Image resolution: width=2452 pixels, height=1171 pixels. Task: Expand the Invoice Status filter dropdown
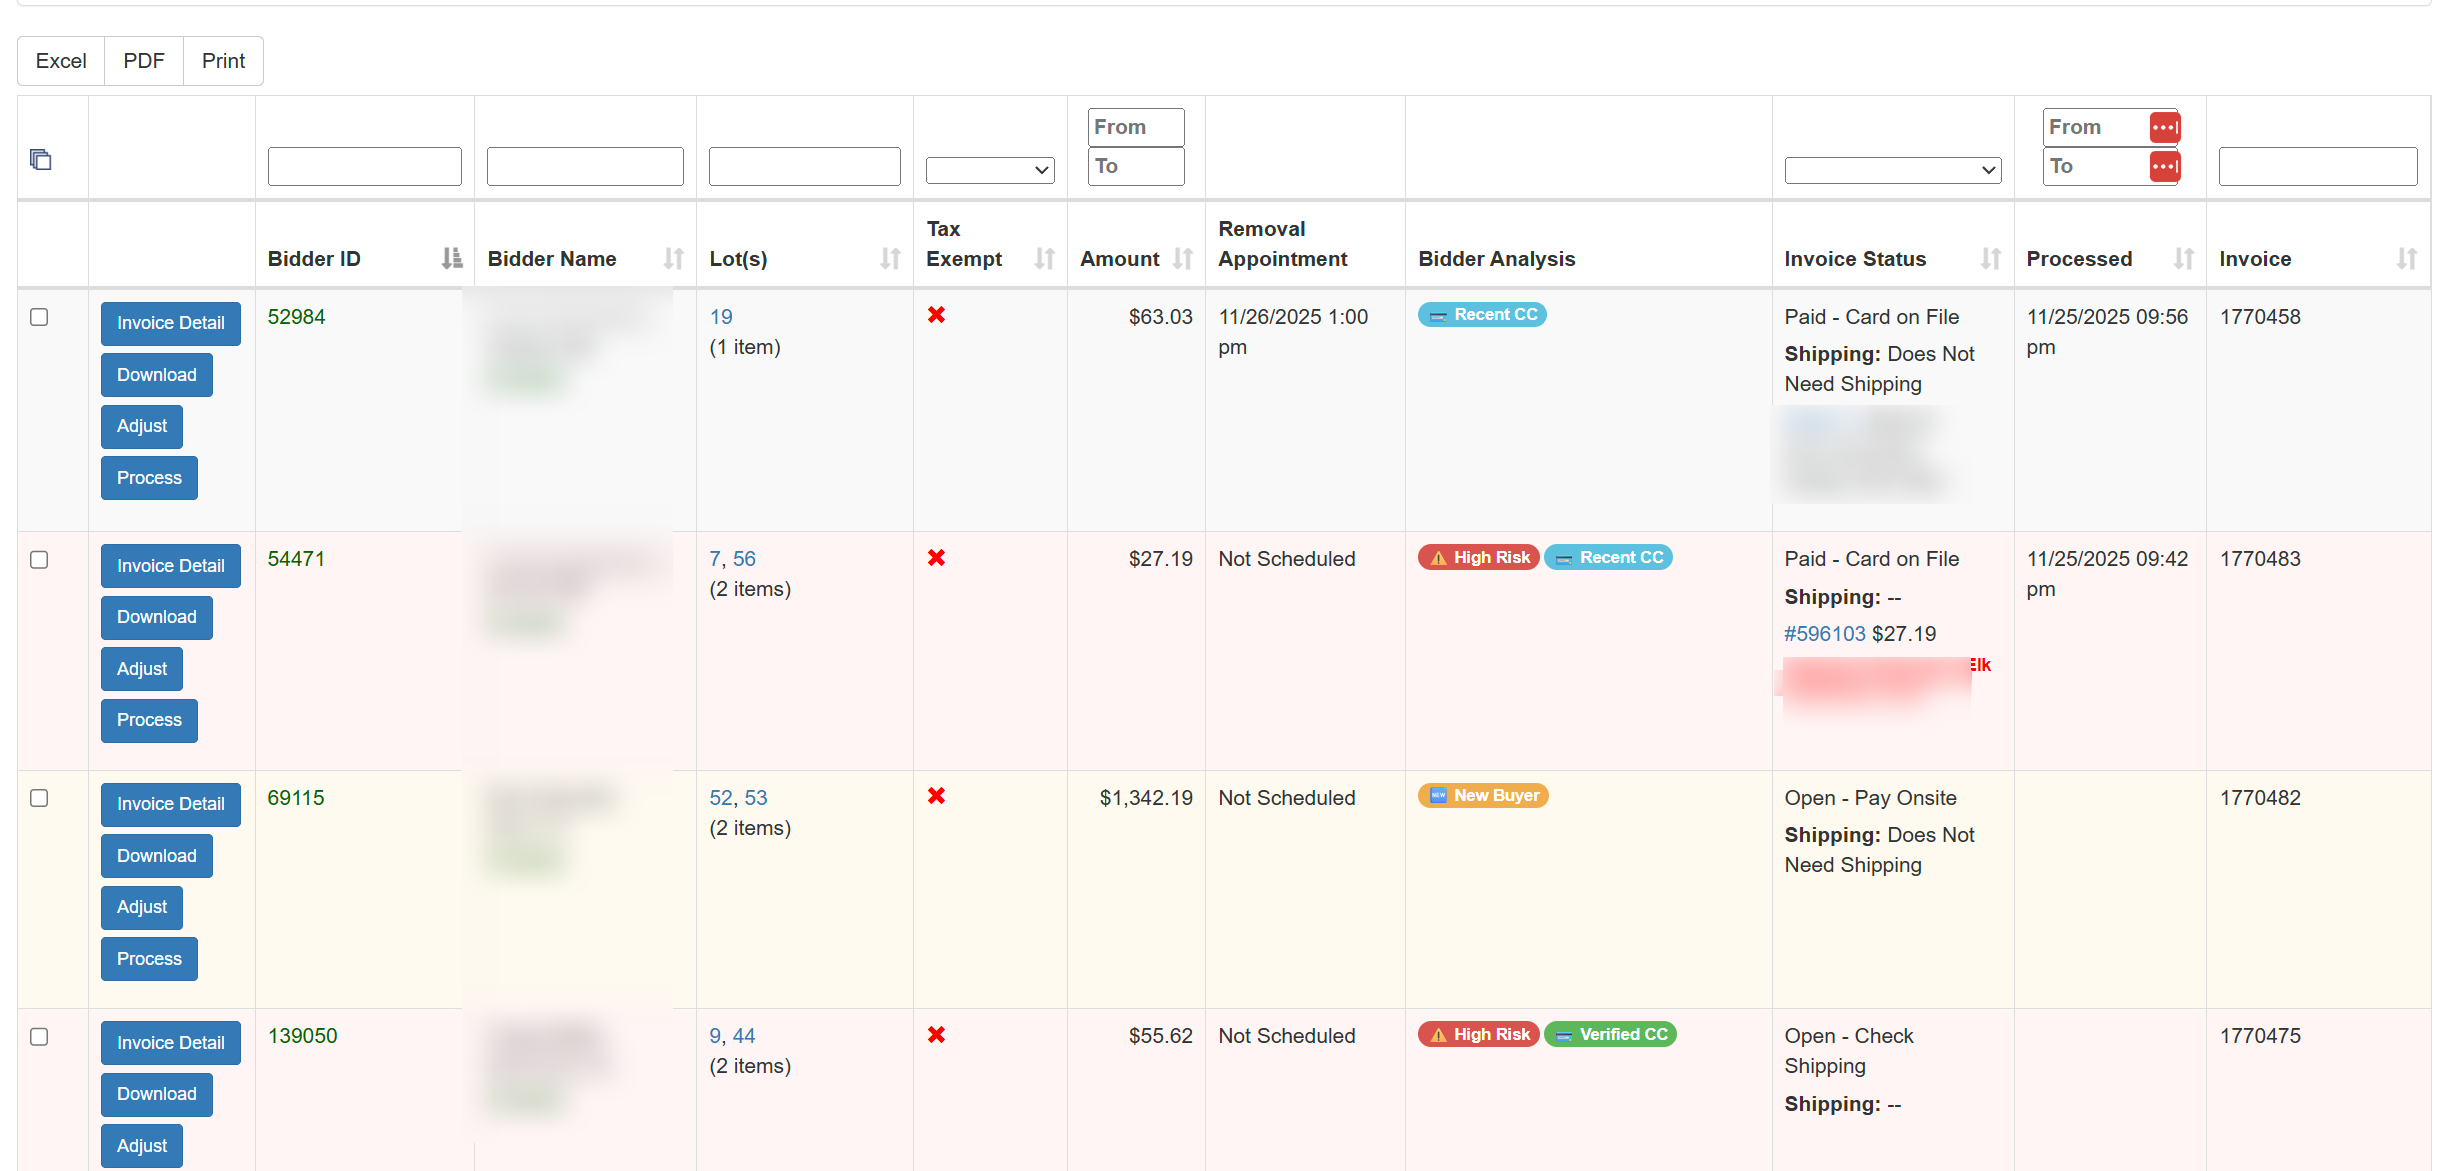[x=1892, y=170]
